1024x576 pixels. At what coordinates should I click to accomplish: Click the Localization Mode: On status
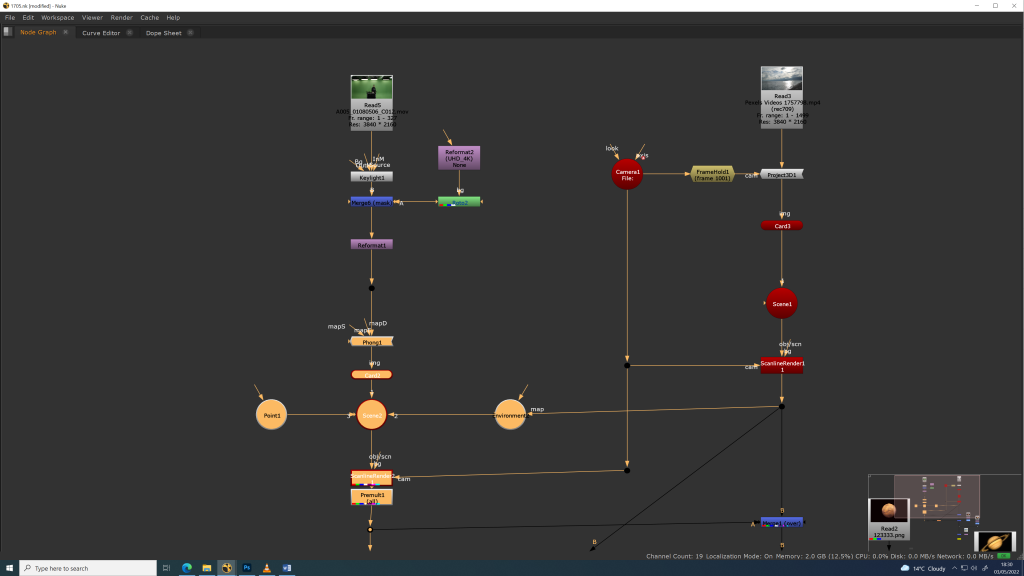739,556
